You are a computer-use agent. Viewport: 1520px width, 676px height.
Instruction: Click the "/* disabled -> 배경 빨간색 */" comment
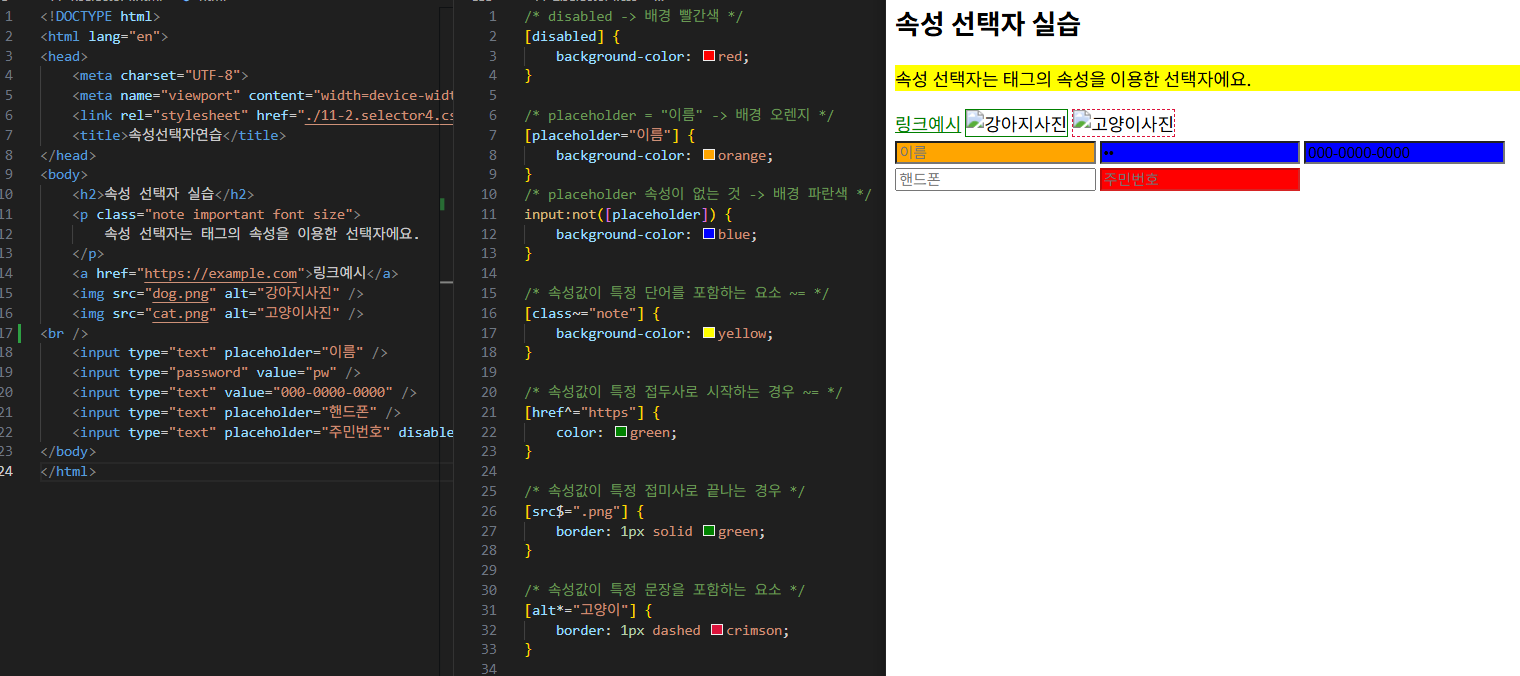coord(634,17)
